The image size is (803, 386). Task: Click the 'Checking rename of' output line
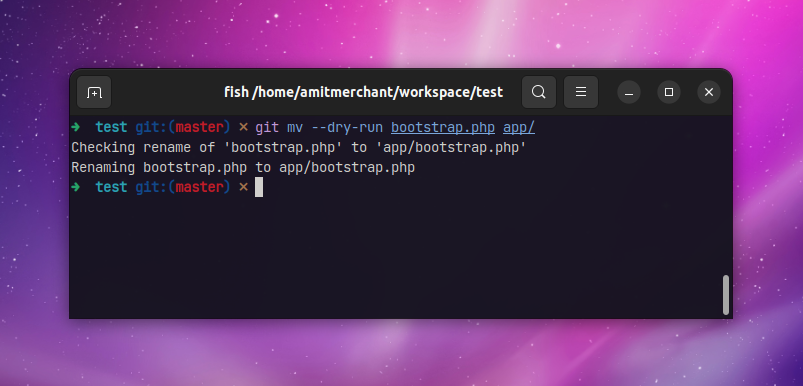(x=299, y=148)
